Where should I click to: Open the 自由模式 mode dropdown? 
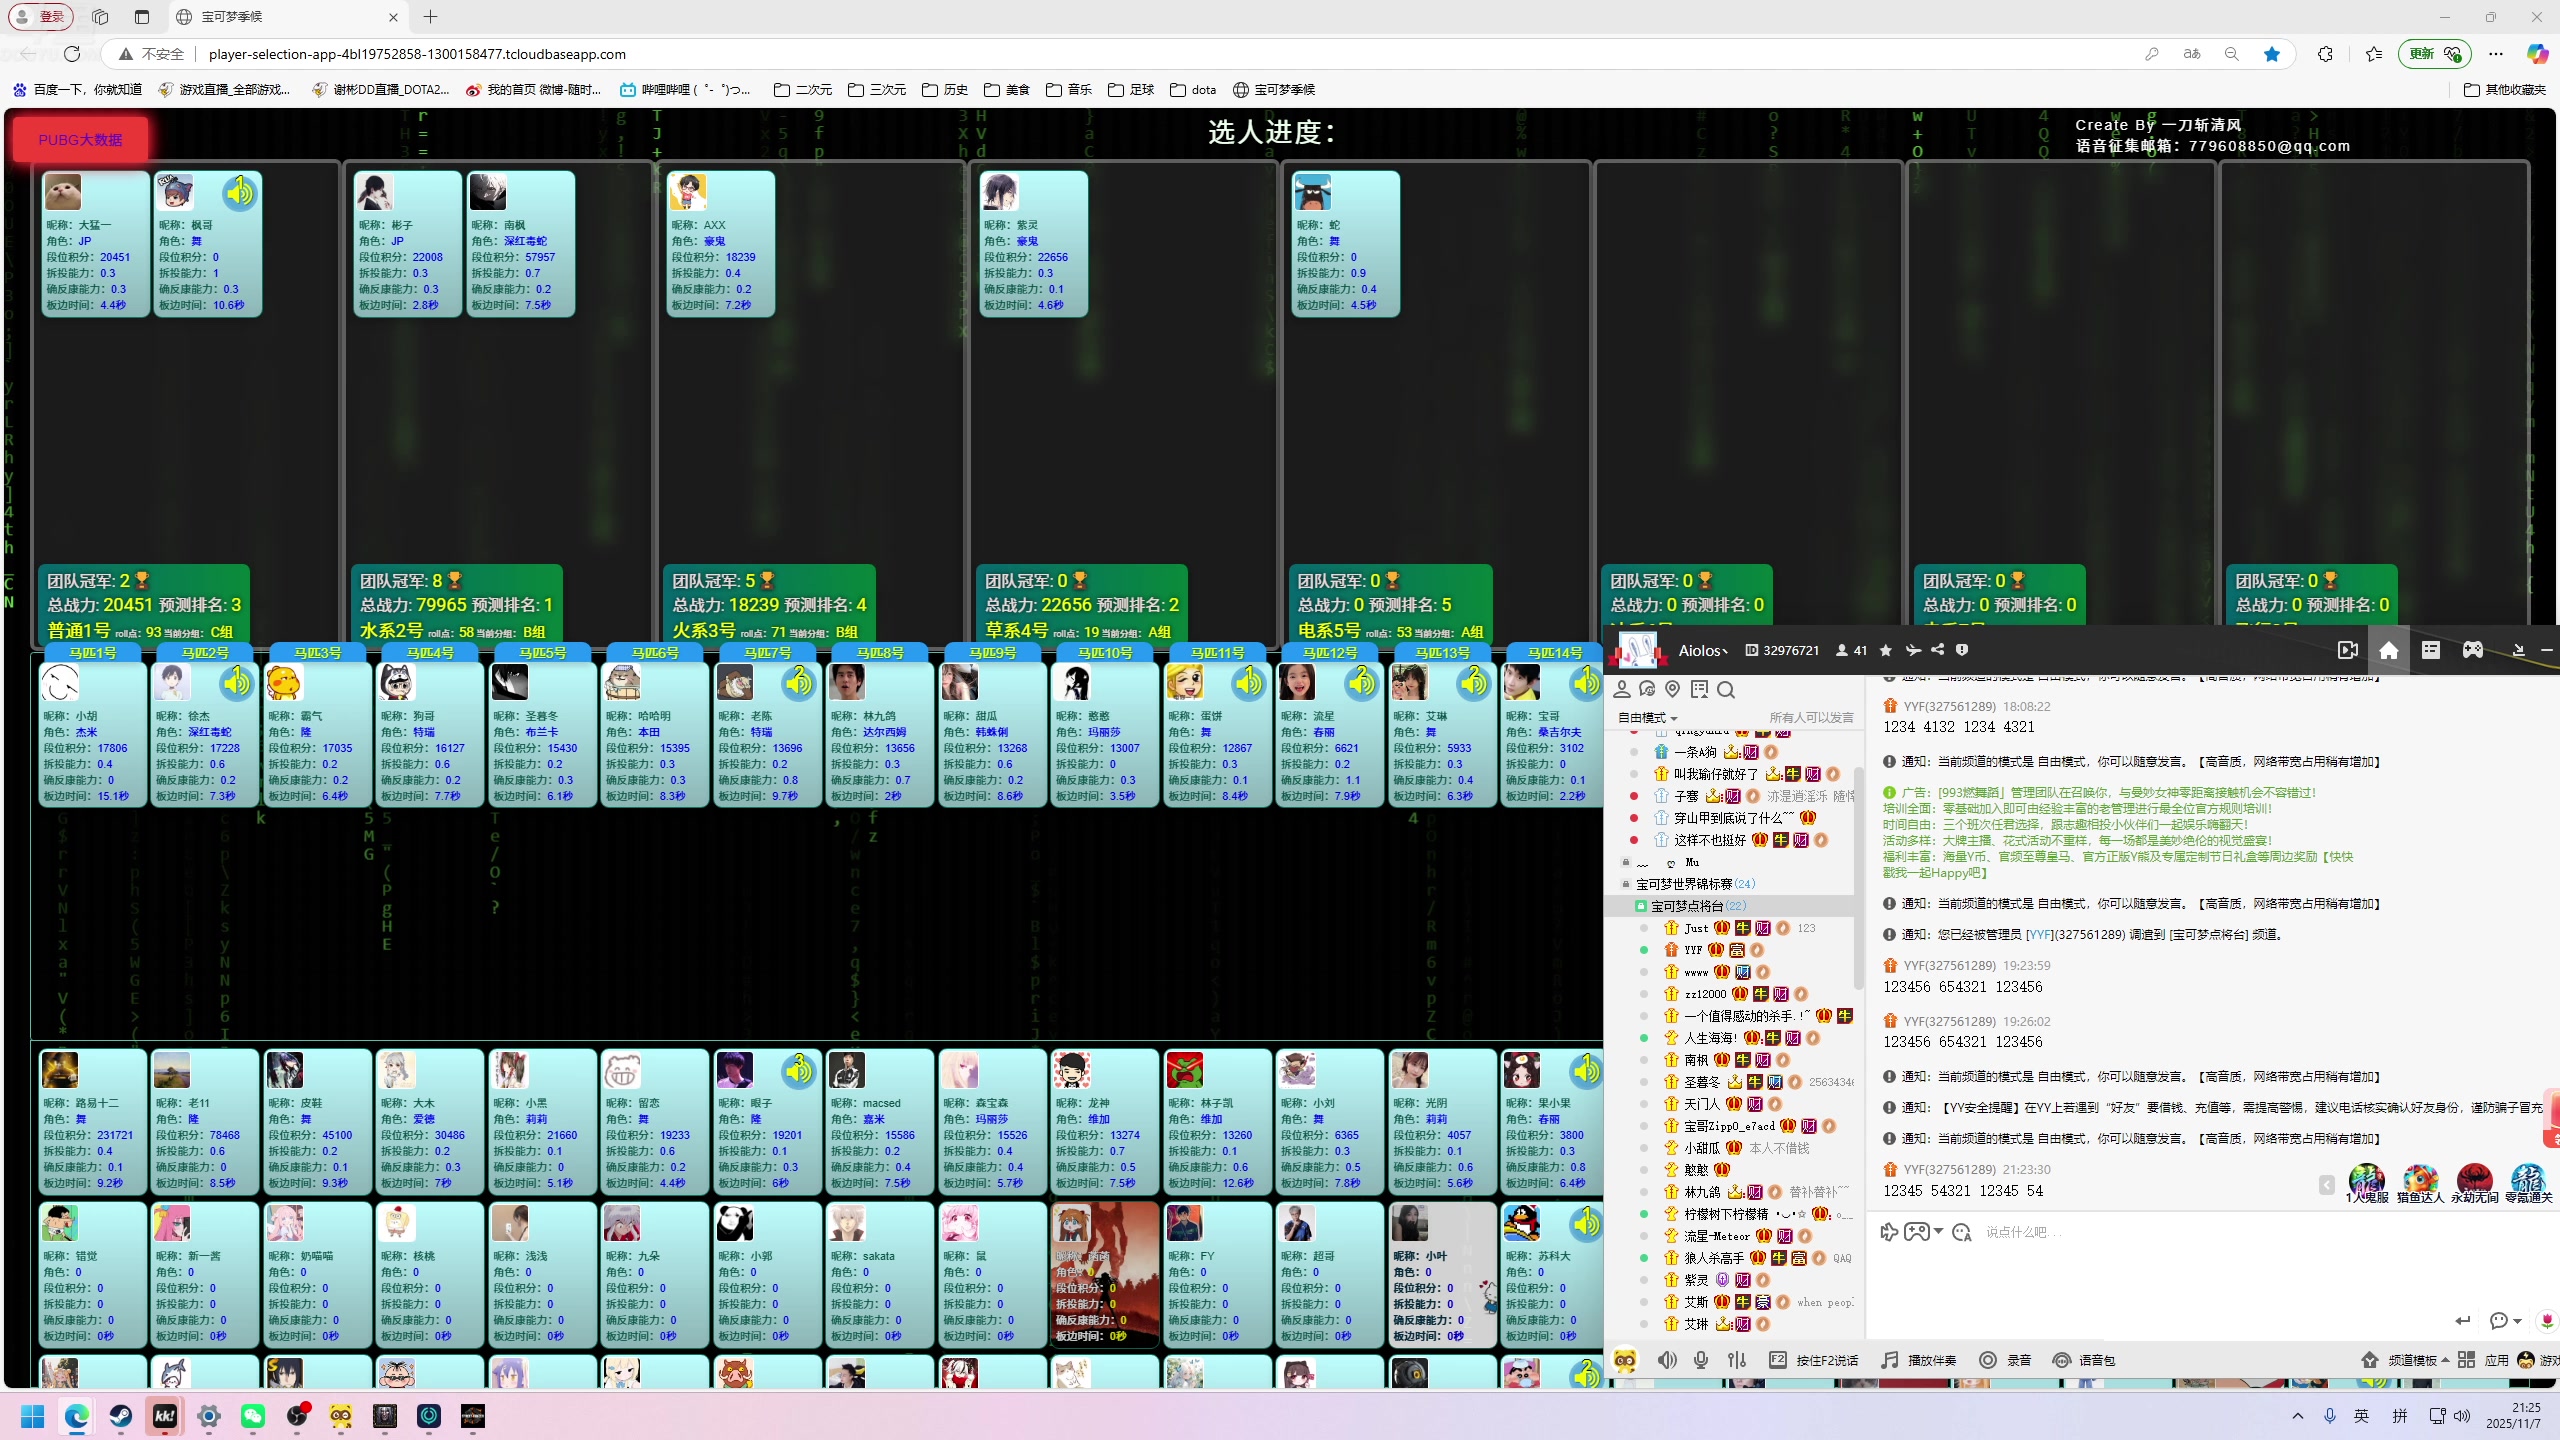(1647, 718)
